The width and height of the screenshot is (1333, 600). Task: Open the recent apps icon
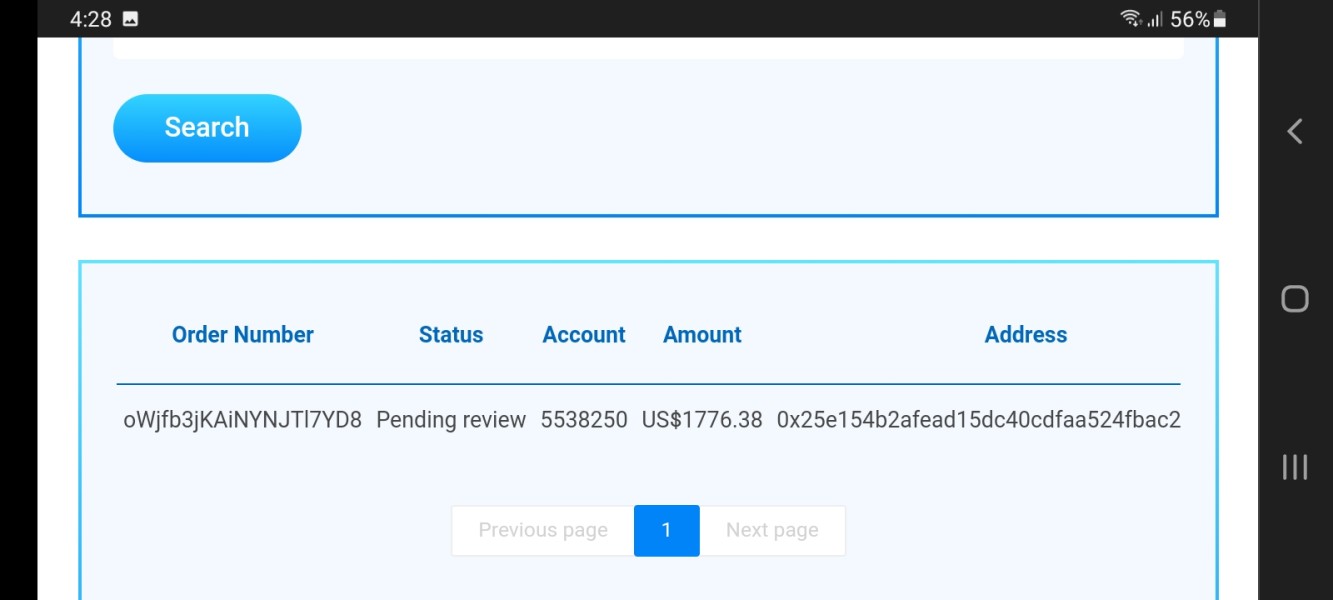coord(1295,466)
